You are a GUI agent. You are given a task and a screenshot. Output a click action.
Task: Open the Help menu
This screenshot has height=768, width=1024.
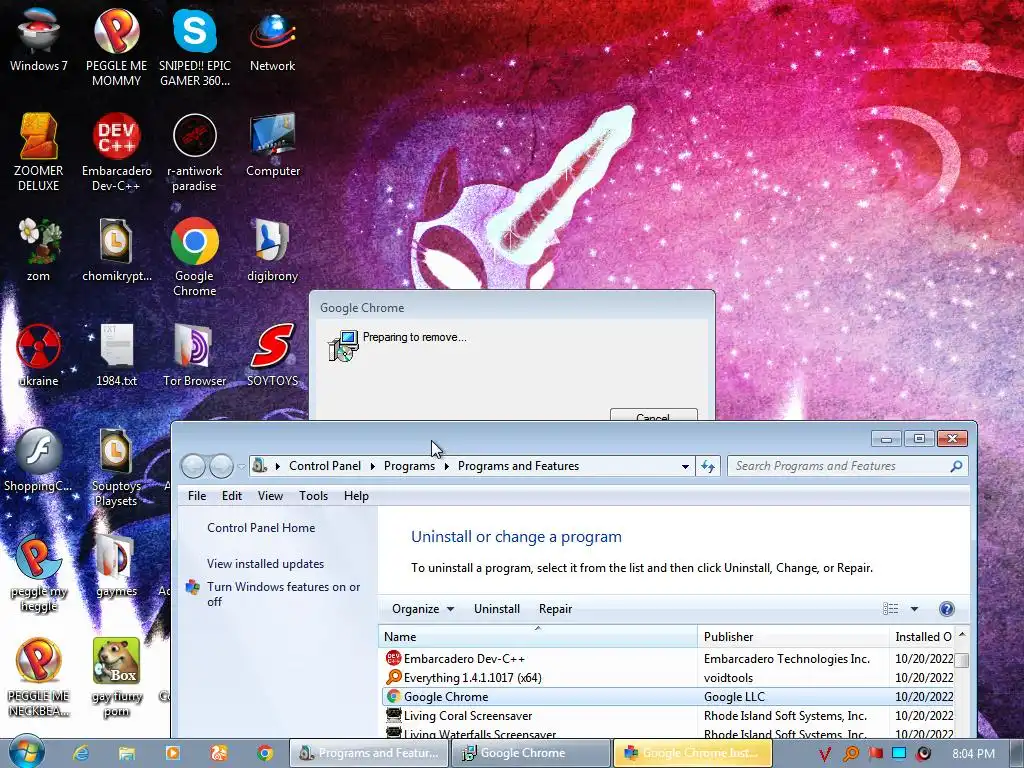point(356,496)
